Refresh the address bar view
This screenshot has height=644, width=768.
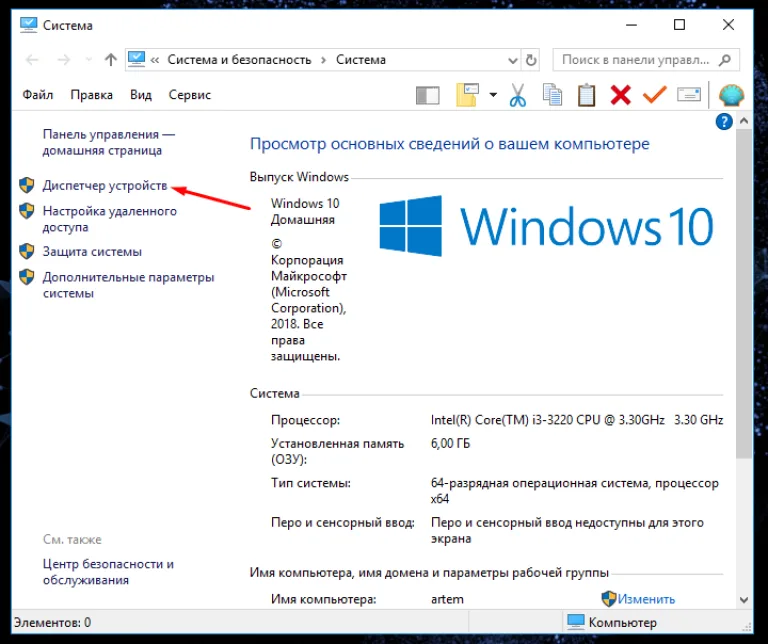(x=531, y=60)
